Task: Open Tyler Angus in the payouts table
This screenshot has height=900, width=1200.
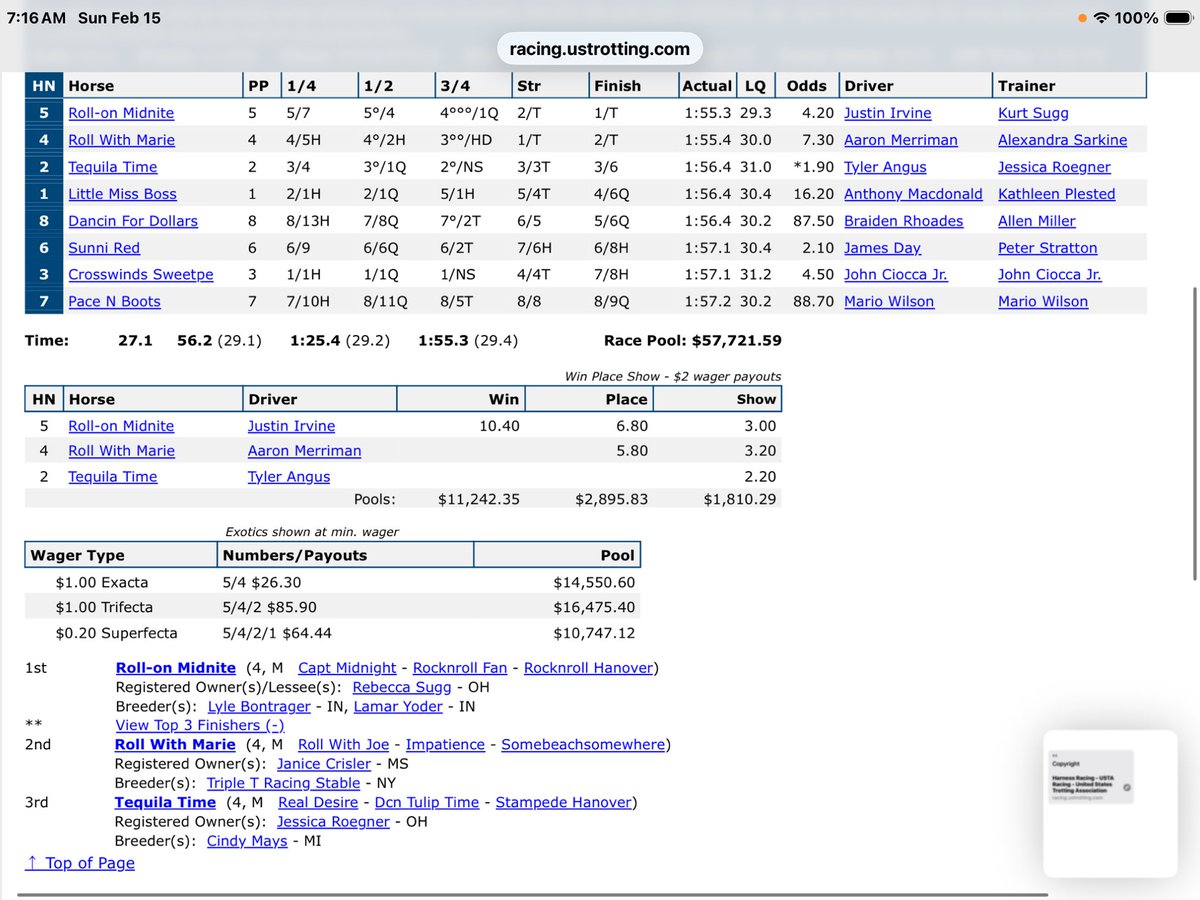Action: [289, 477]
